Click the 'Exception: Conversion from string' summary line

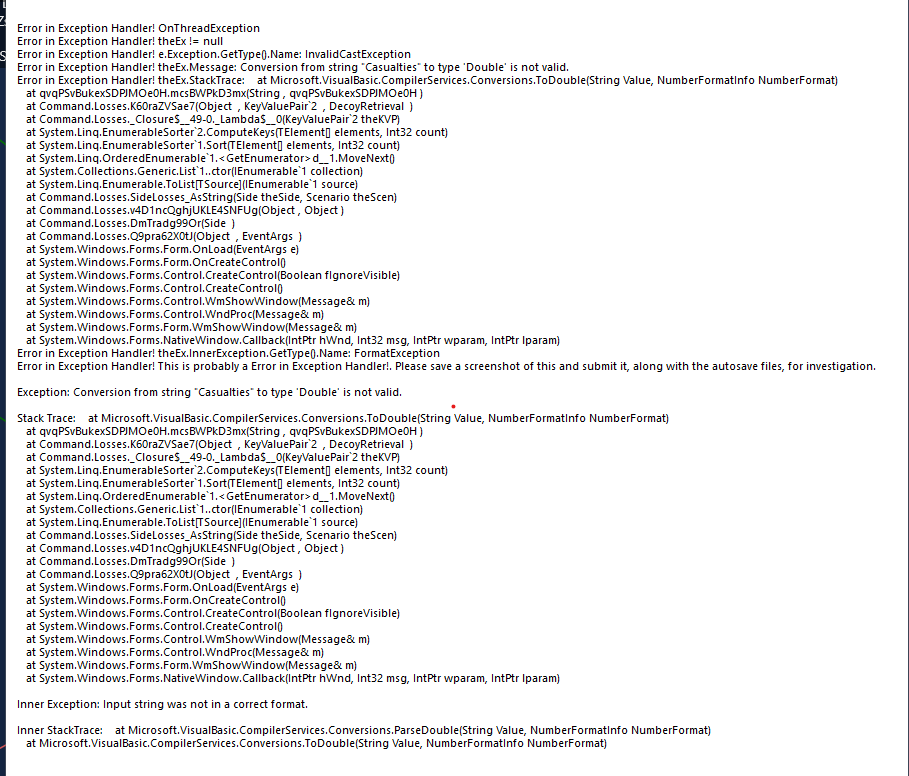point(209,392)
